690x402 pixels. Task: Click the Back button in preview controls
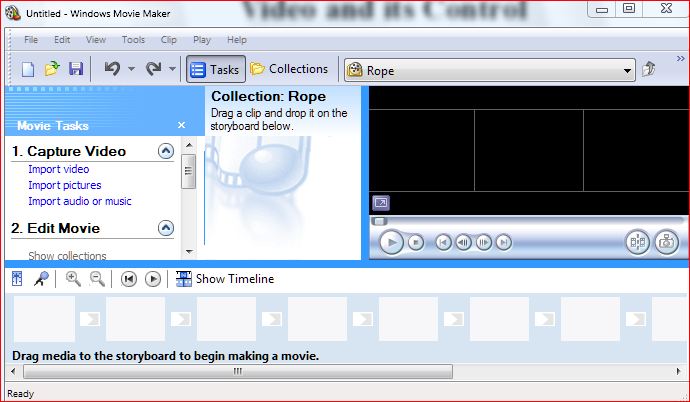click(x=443, y=242)
